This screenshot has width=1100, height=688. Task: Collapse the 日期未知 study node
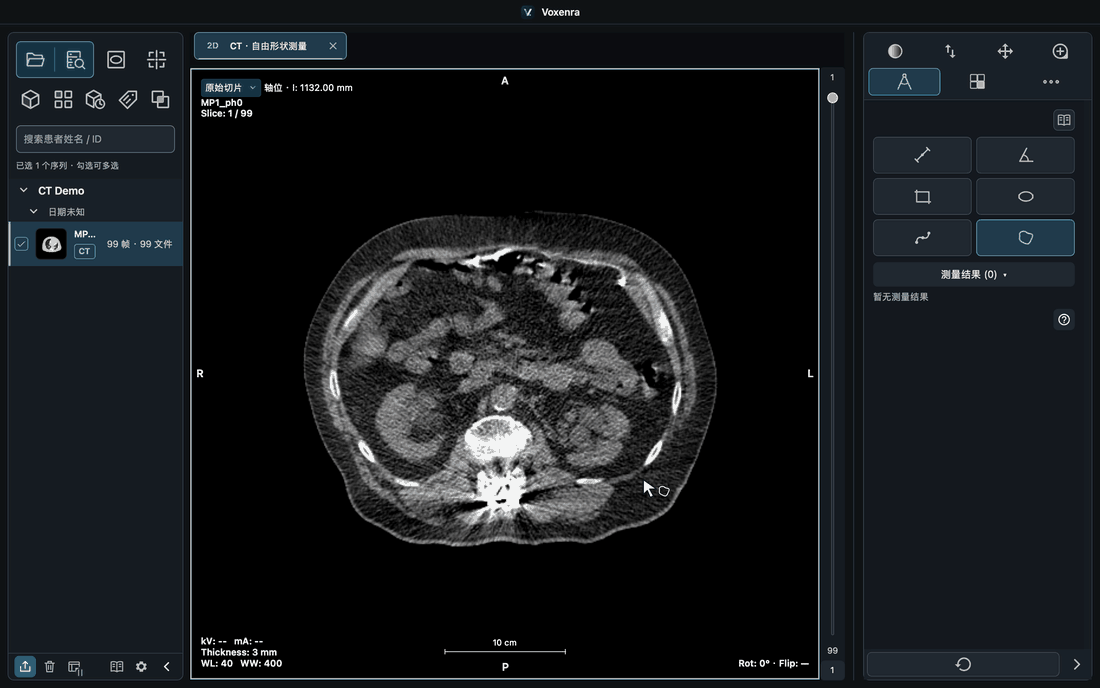pyautogui.click(x=33, y=211)
